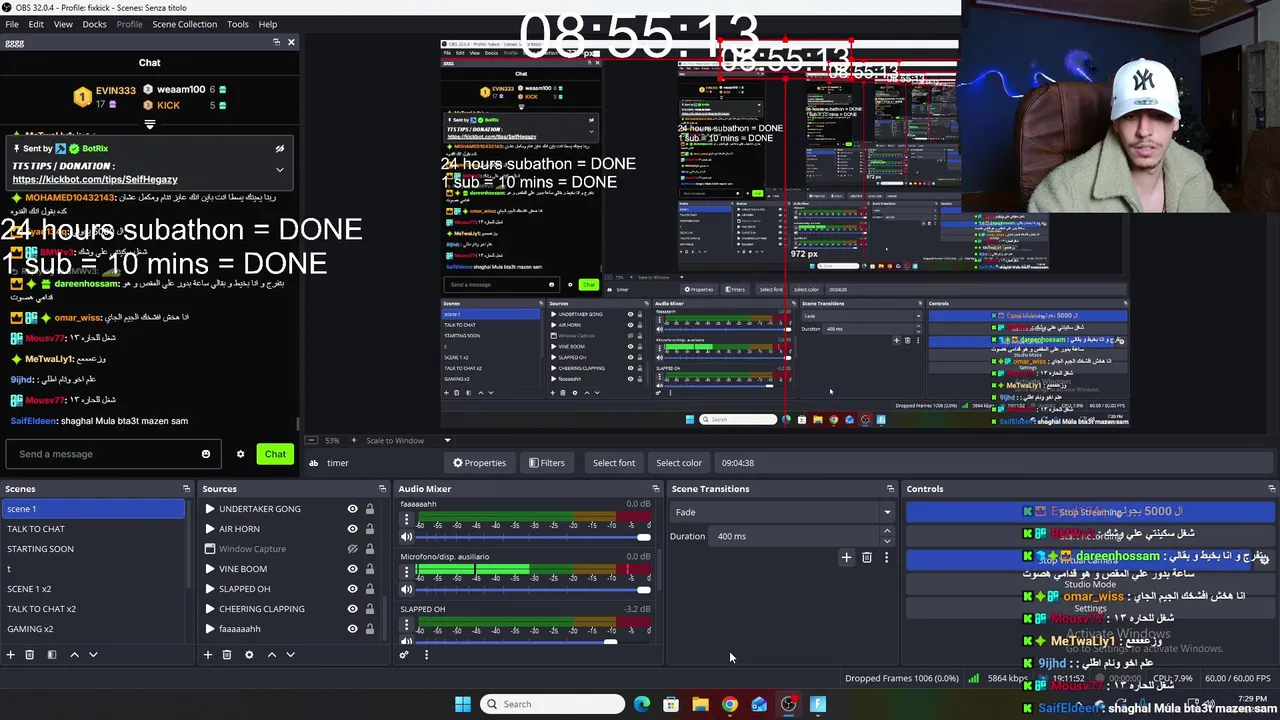
Task: Move source down in Sources dock
Action: click(x=290, y=655)
